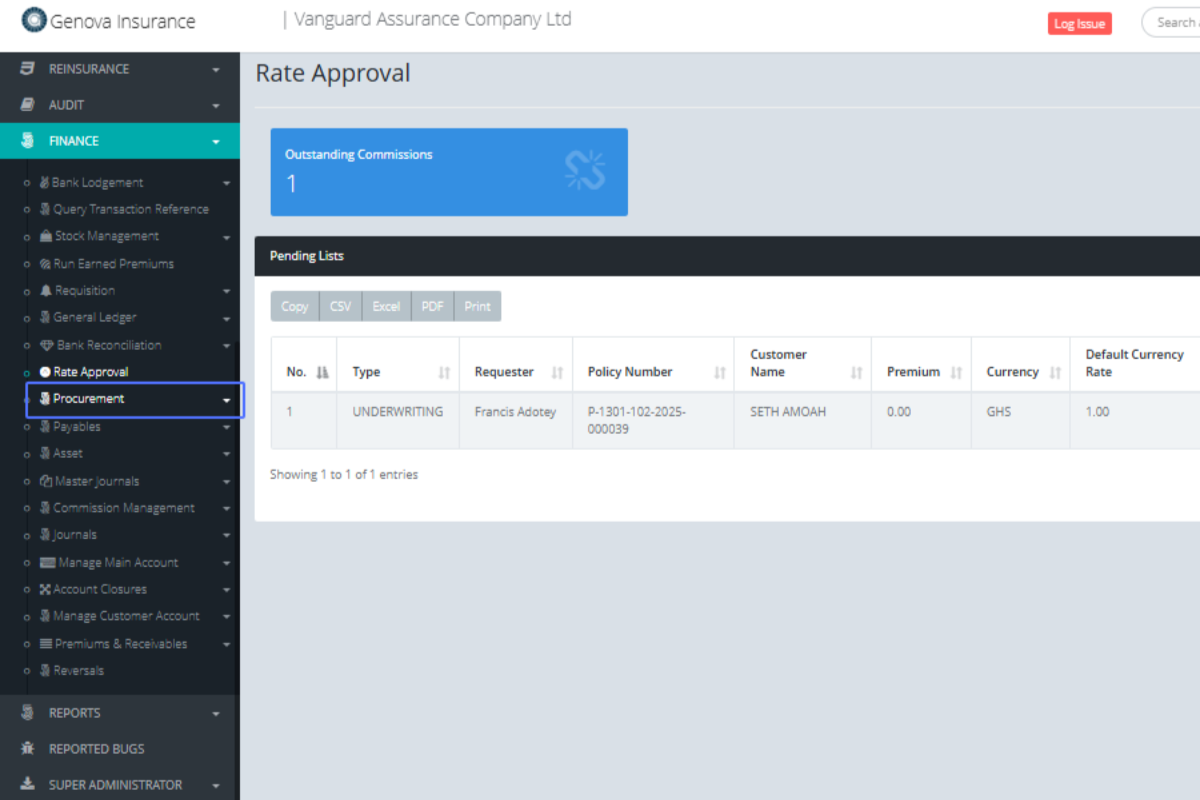
Task: Click the Requisition bell icon
Action: click(x=46, y=291)
